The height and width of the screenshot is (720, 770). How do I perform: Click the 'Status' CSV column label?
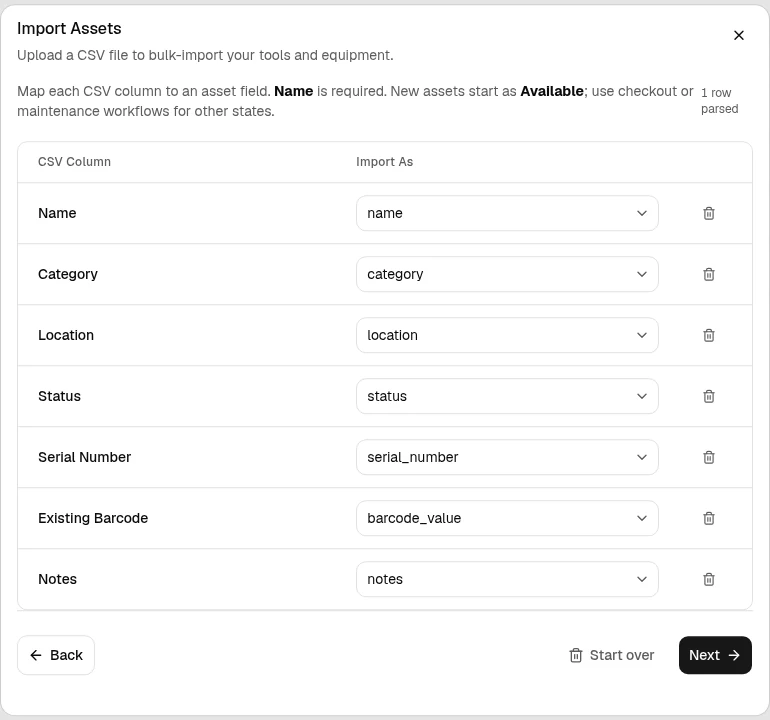59,396
